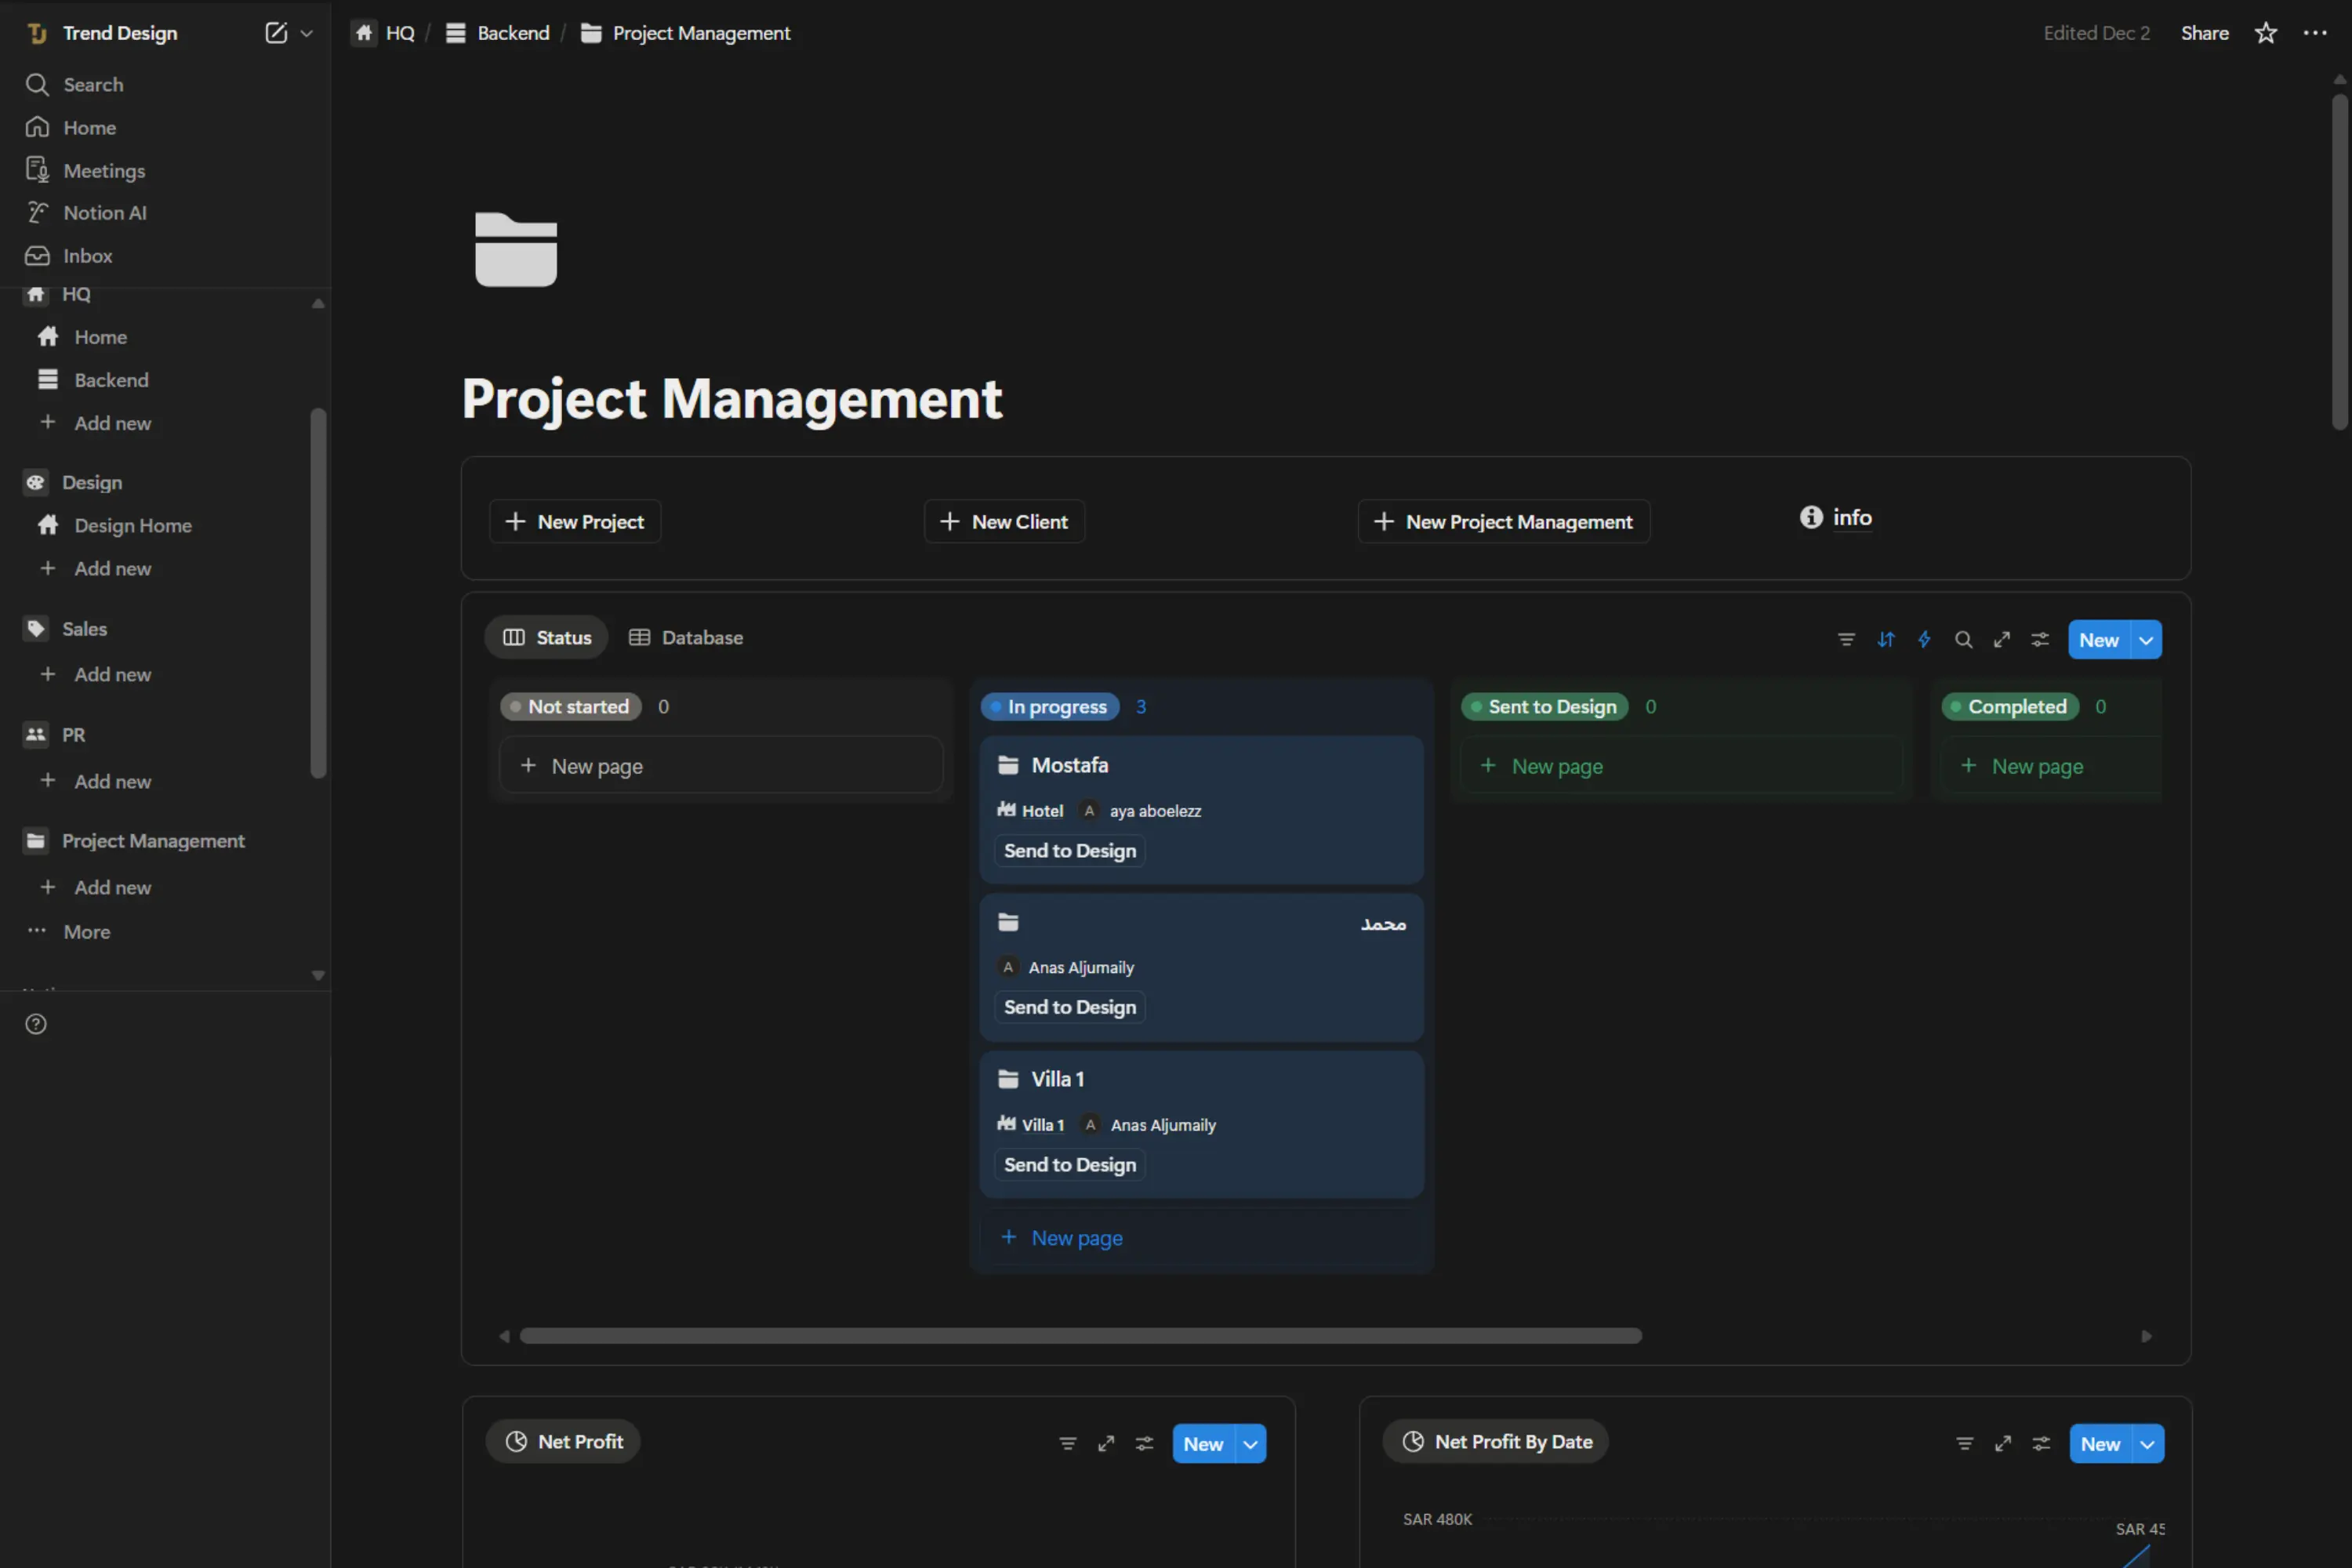Click the new page compose icon
Viewport: 2352px width, 1568px height.
275,33
